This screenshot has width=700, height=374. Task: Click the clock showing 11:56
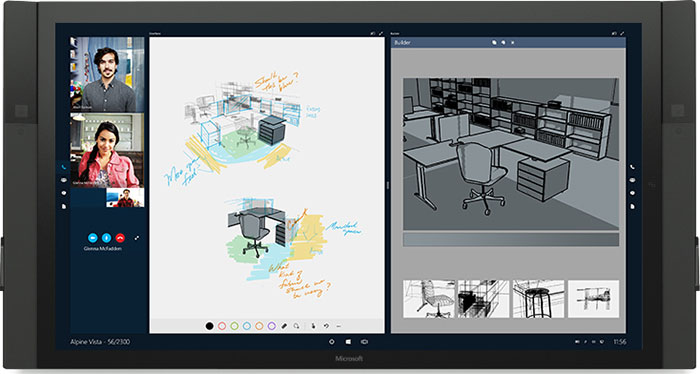[x=620, y=342]
